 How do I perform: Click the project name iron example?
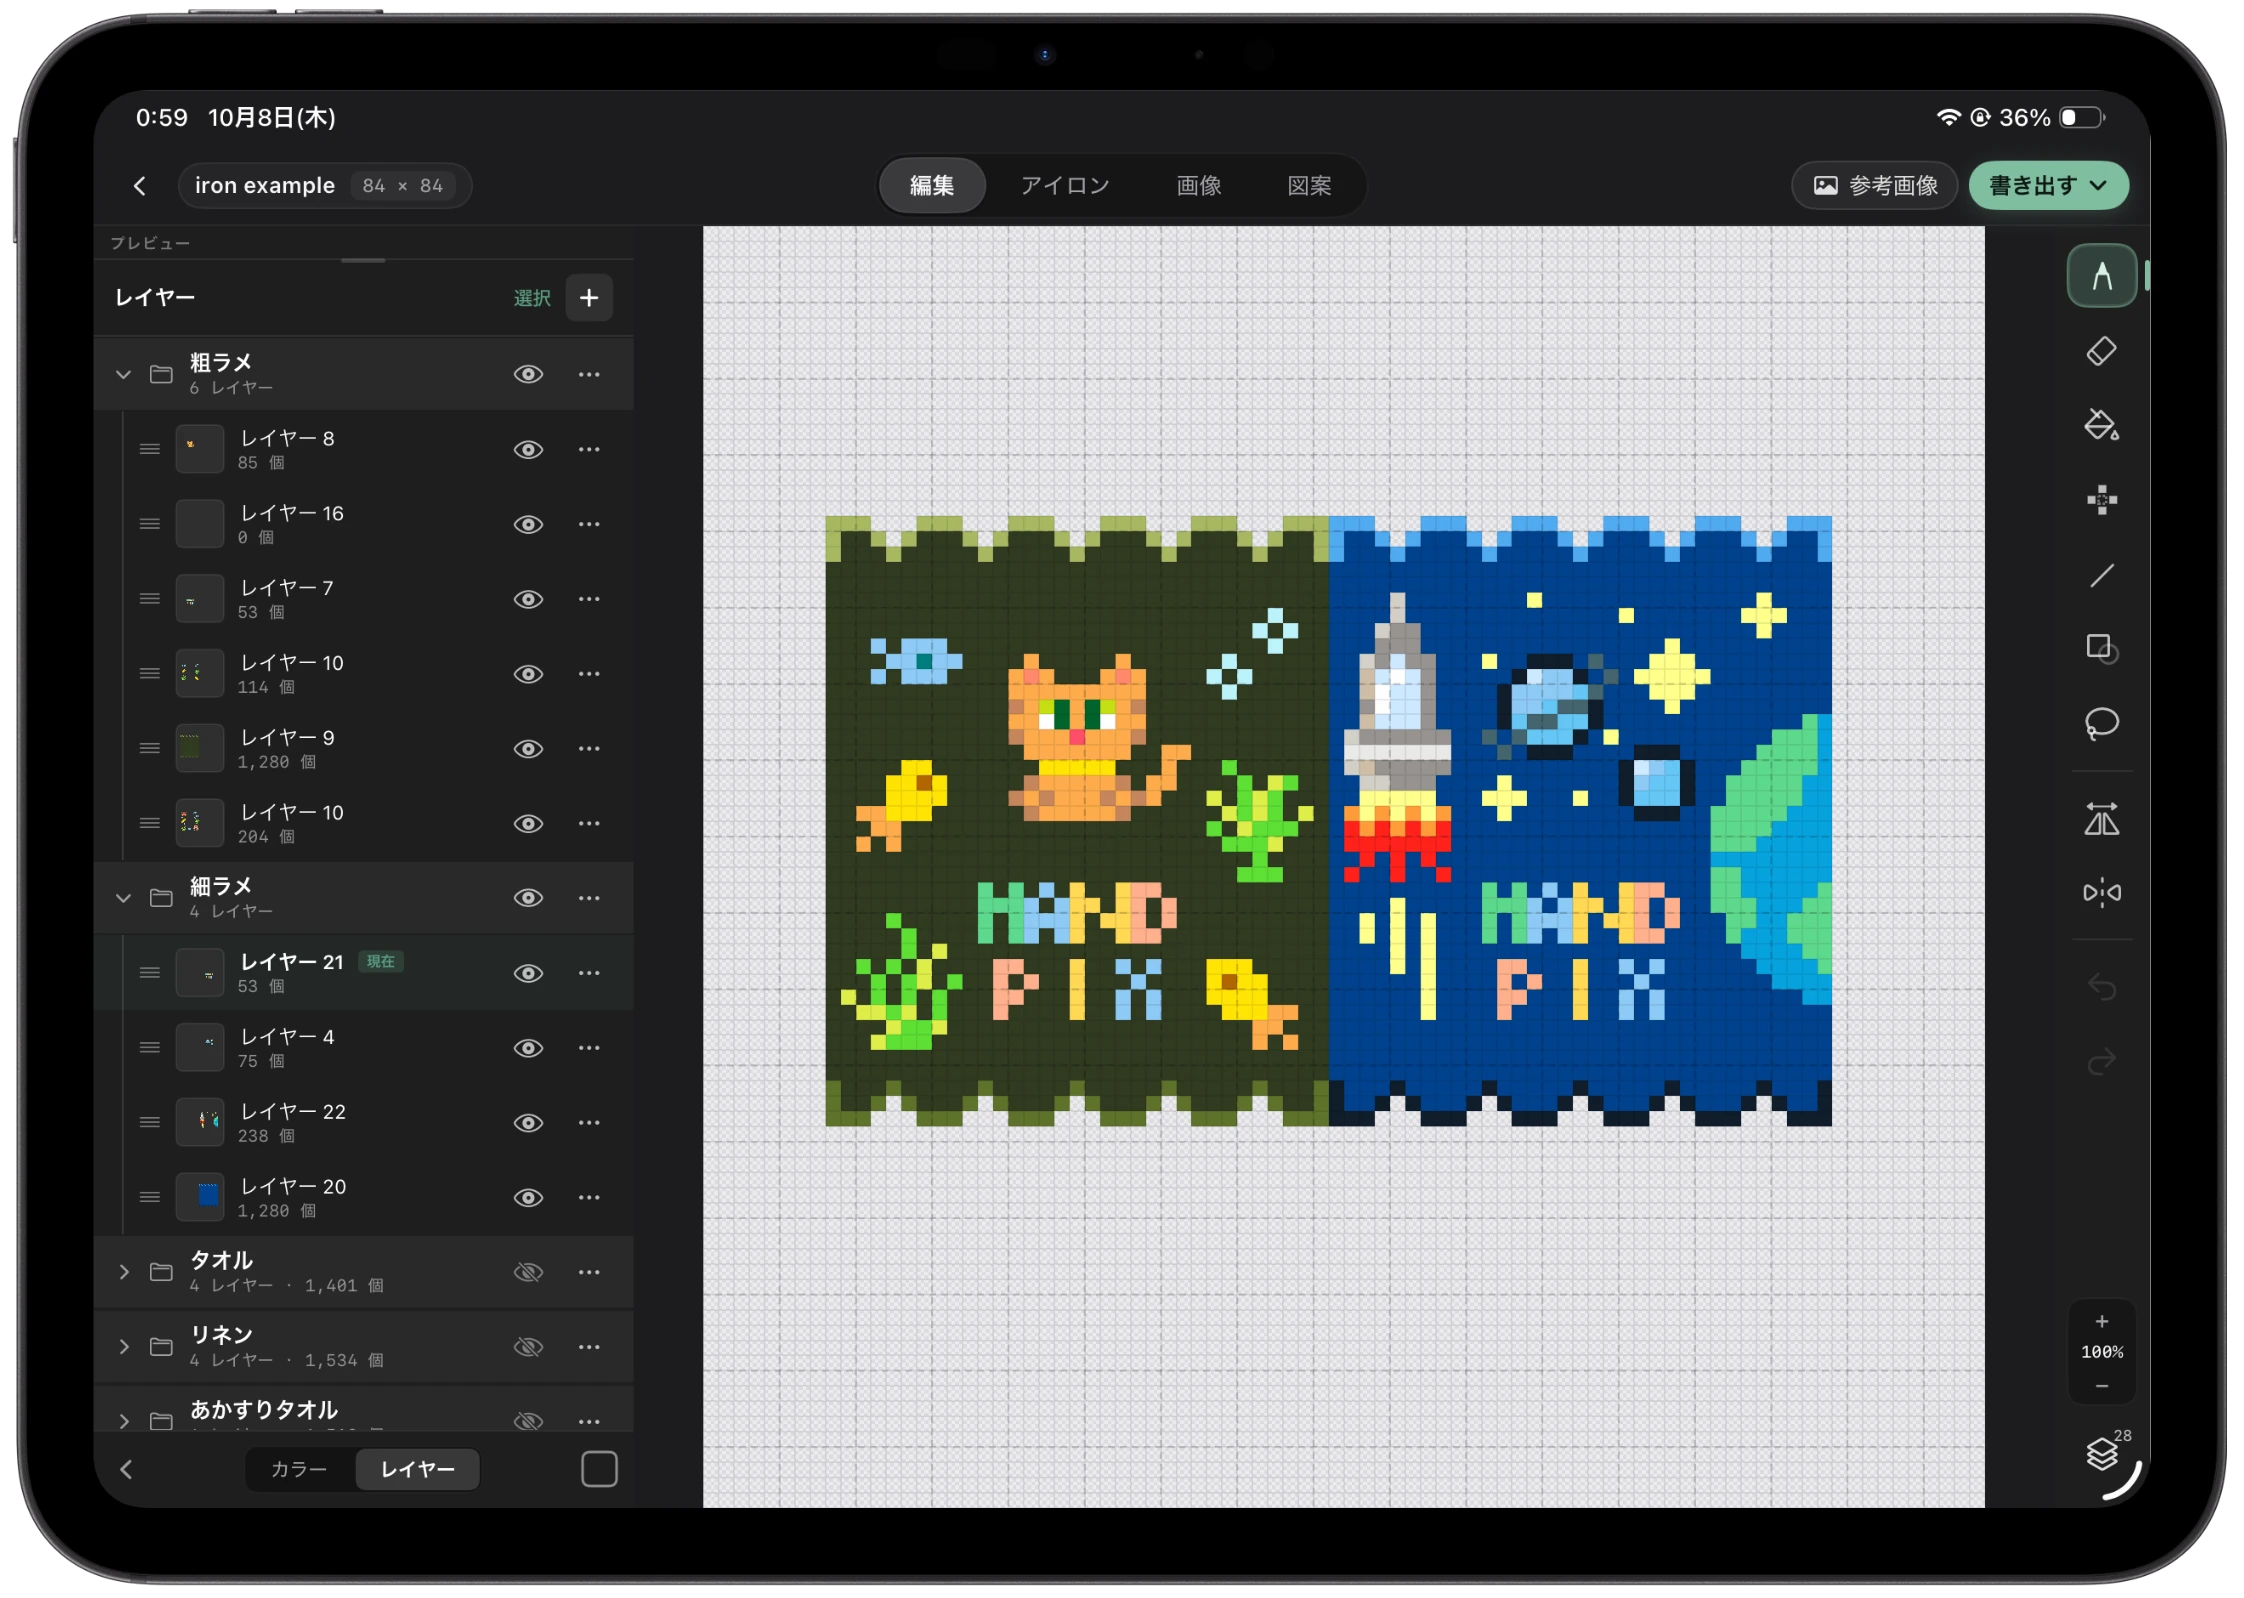coord(264,186)
